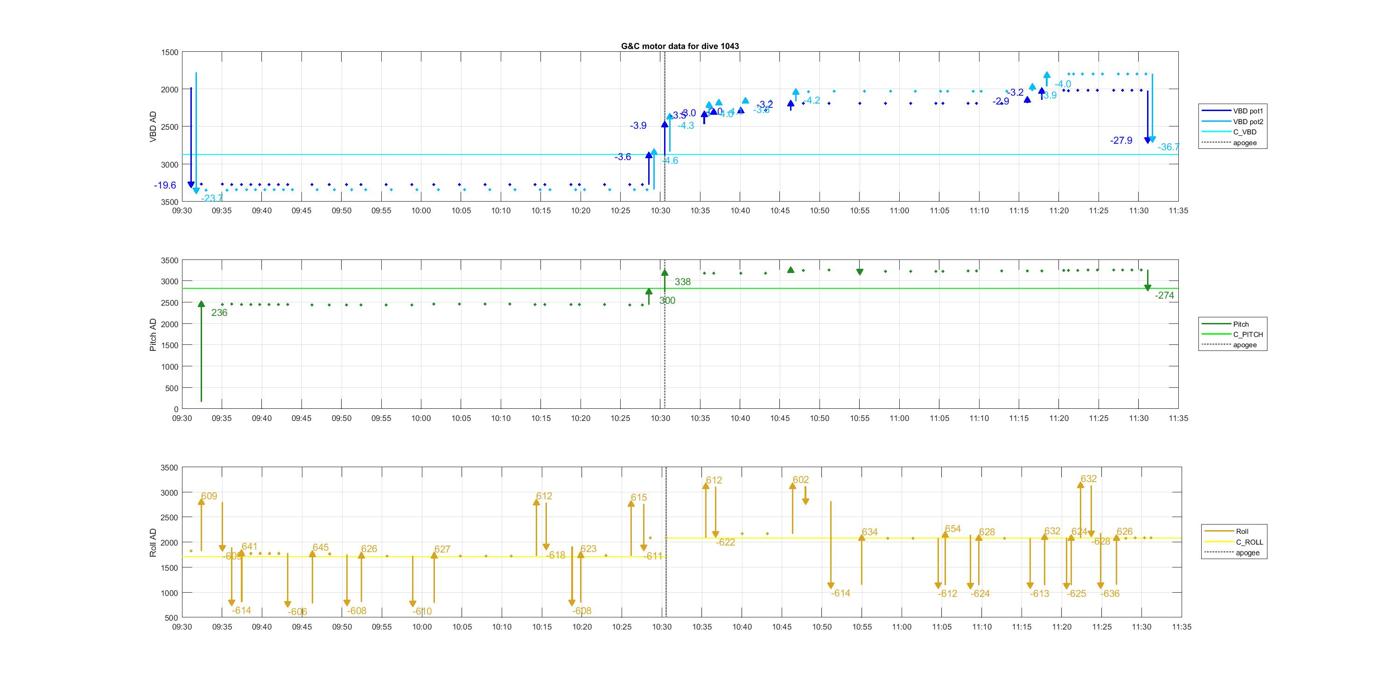The width and height of the screenshot is (1400, 693).
Task: Click the '-624' roll data label
Action: coord(980,593)
